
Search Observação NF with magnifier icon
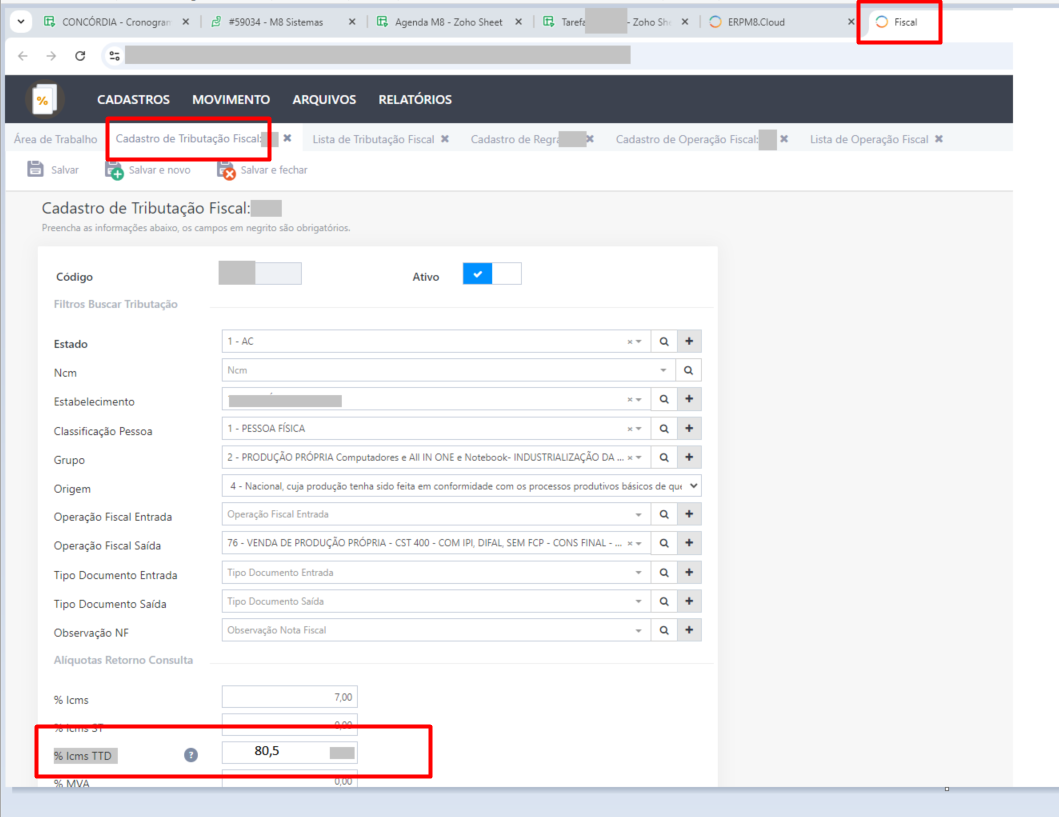[664, 630]
